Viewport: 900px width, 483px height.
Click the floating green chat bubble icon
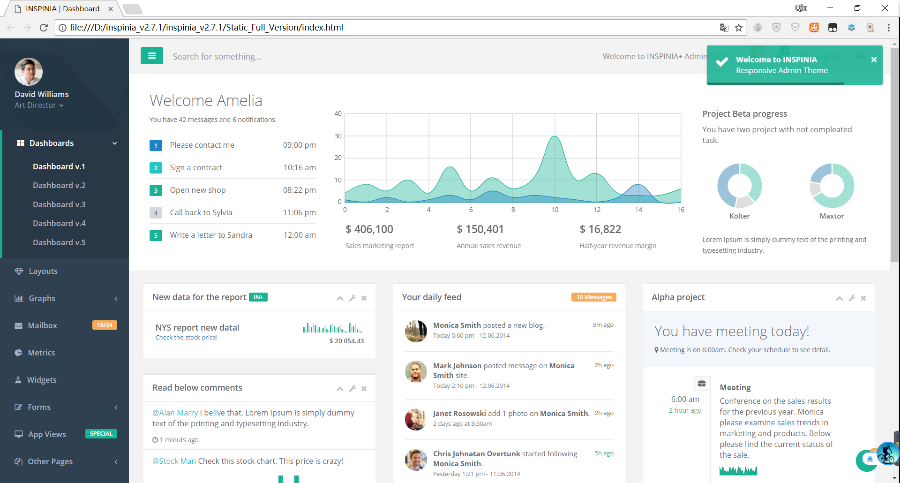coord(866,460)
